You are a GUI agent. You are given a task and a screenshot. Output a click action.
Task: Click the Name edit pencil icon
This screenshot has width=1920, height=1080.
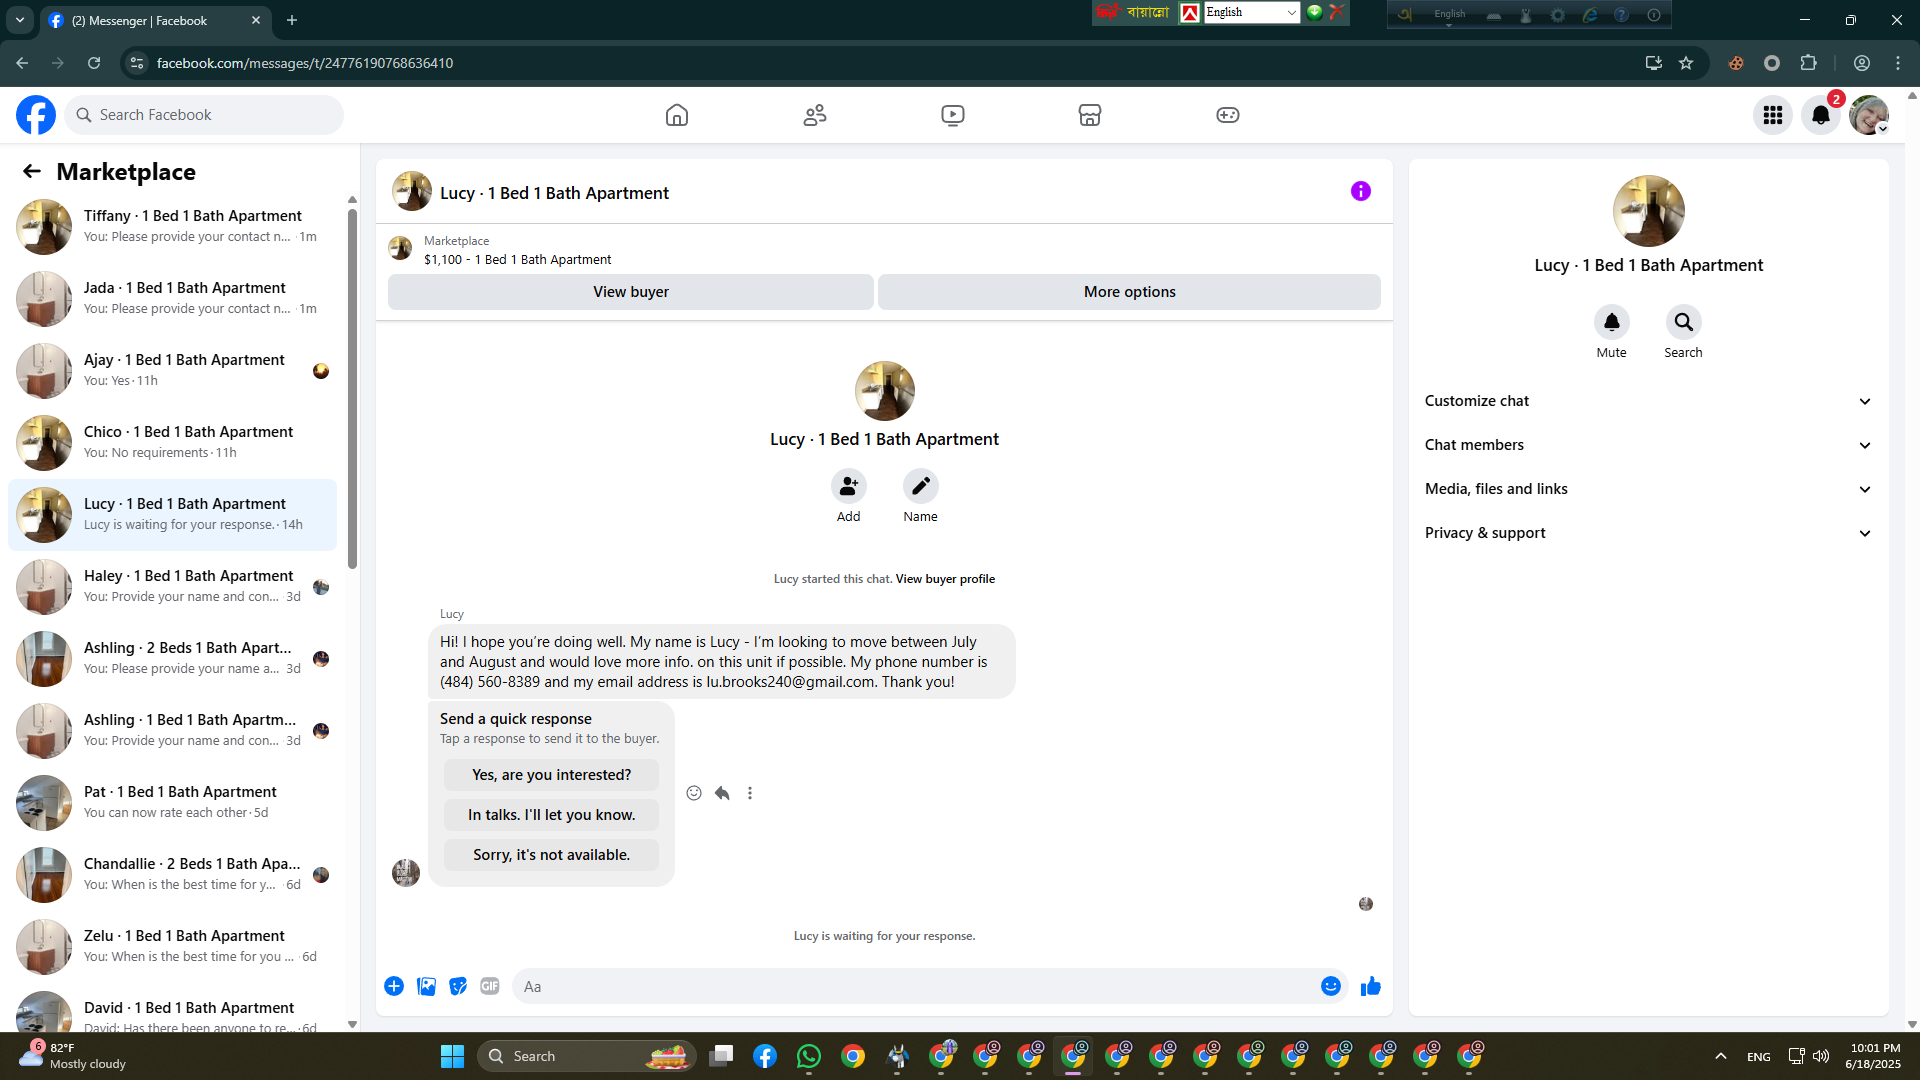[921, 486]
